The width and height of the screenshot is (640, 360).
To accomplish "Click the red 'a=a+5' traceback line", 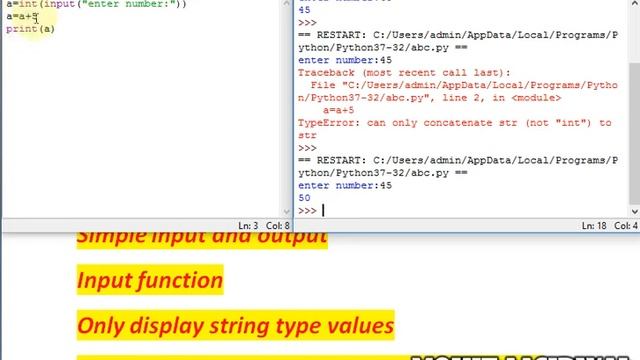I will (339, 110).
